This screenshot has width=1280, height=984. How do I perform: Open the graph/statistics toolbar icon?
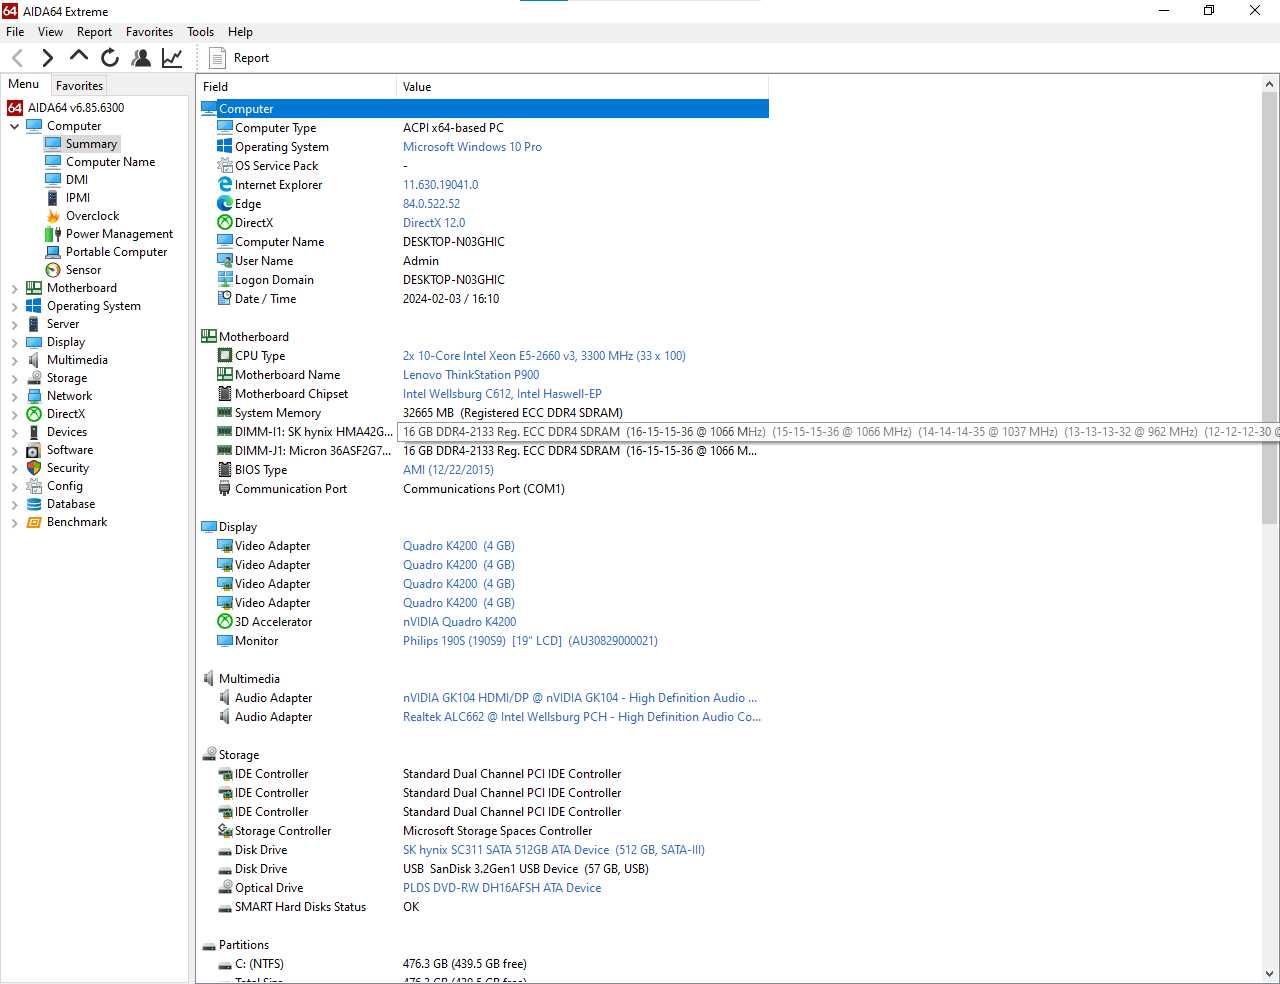172,58
